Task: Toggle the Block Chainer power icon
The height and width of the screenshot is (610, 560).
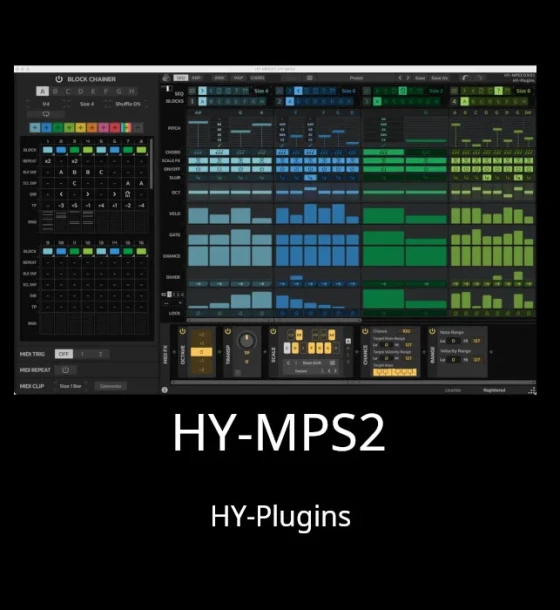Action: pyautogui.click(x=59, y=79)
